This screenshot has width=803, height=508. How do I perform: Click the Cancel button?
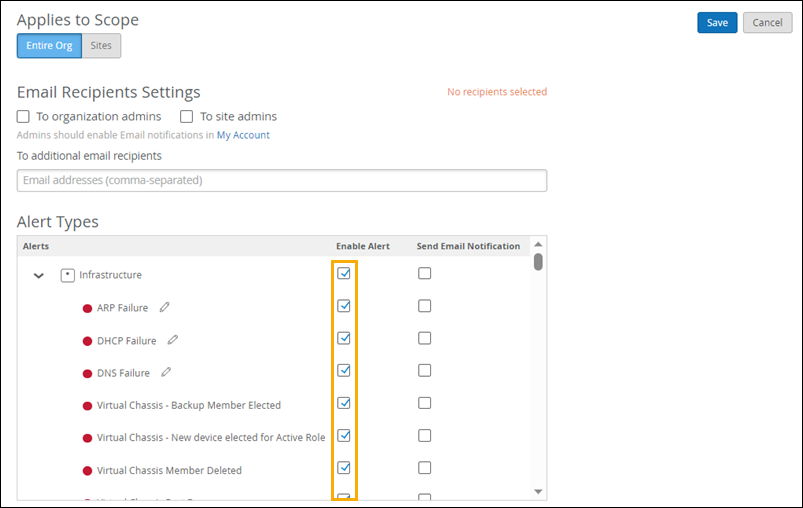tap(767, 23)
